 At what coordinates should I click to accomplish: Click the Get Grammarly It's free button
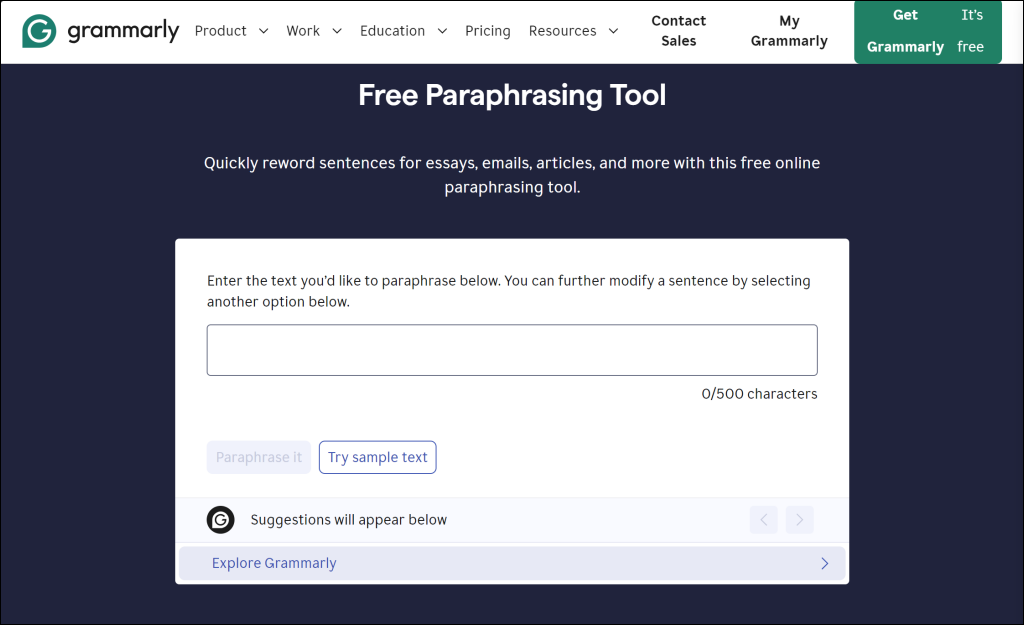[927, 31]
